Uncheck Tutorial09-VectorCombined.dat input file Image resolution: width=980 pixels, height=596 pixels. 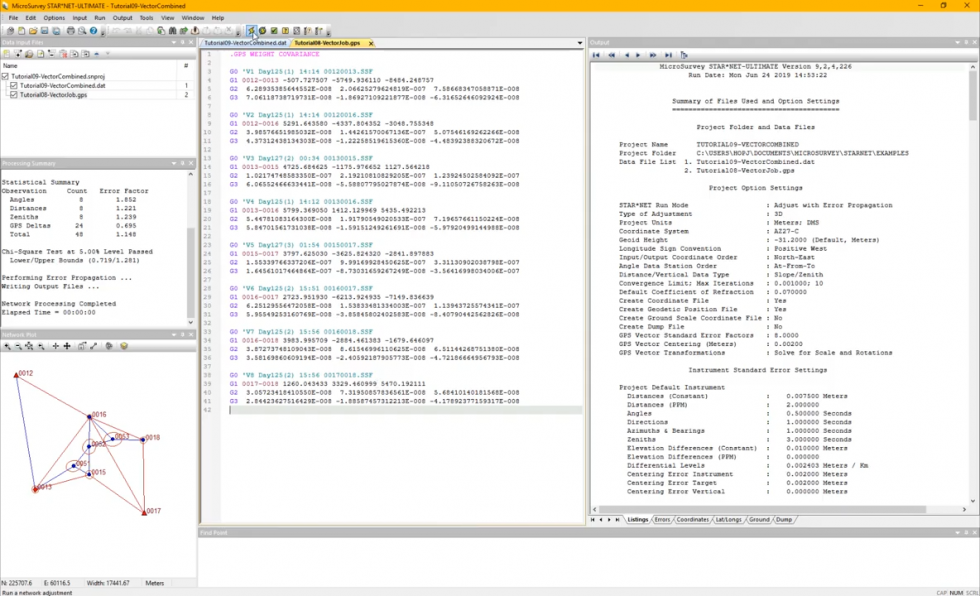click(x=13, y=86)
